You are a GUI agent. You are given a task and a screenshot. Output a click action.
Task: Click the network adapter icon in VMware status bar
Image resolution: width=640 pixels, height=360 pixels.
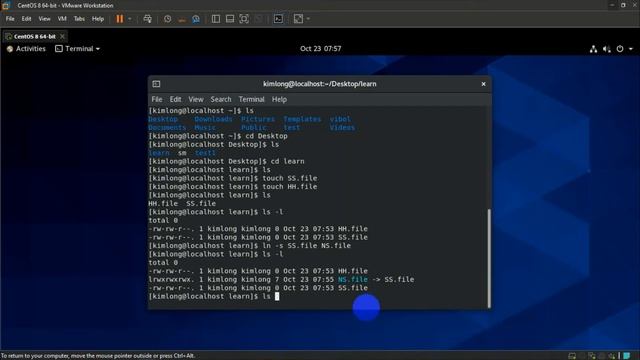pyautogui.click(x=592, y=356)
